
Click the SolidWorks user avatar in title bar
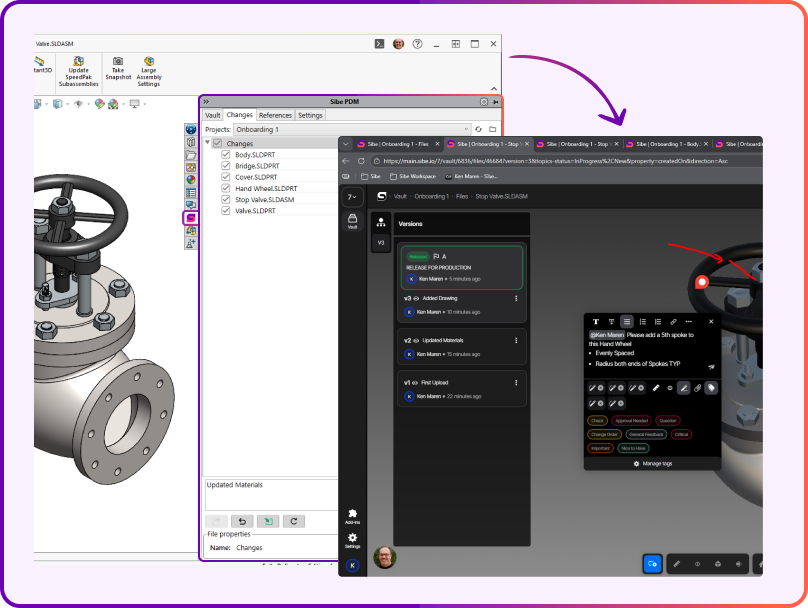[398, 44]
